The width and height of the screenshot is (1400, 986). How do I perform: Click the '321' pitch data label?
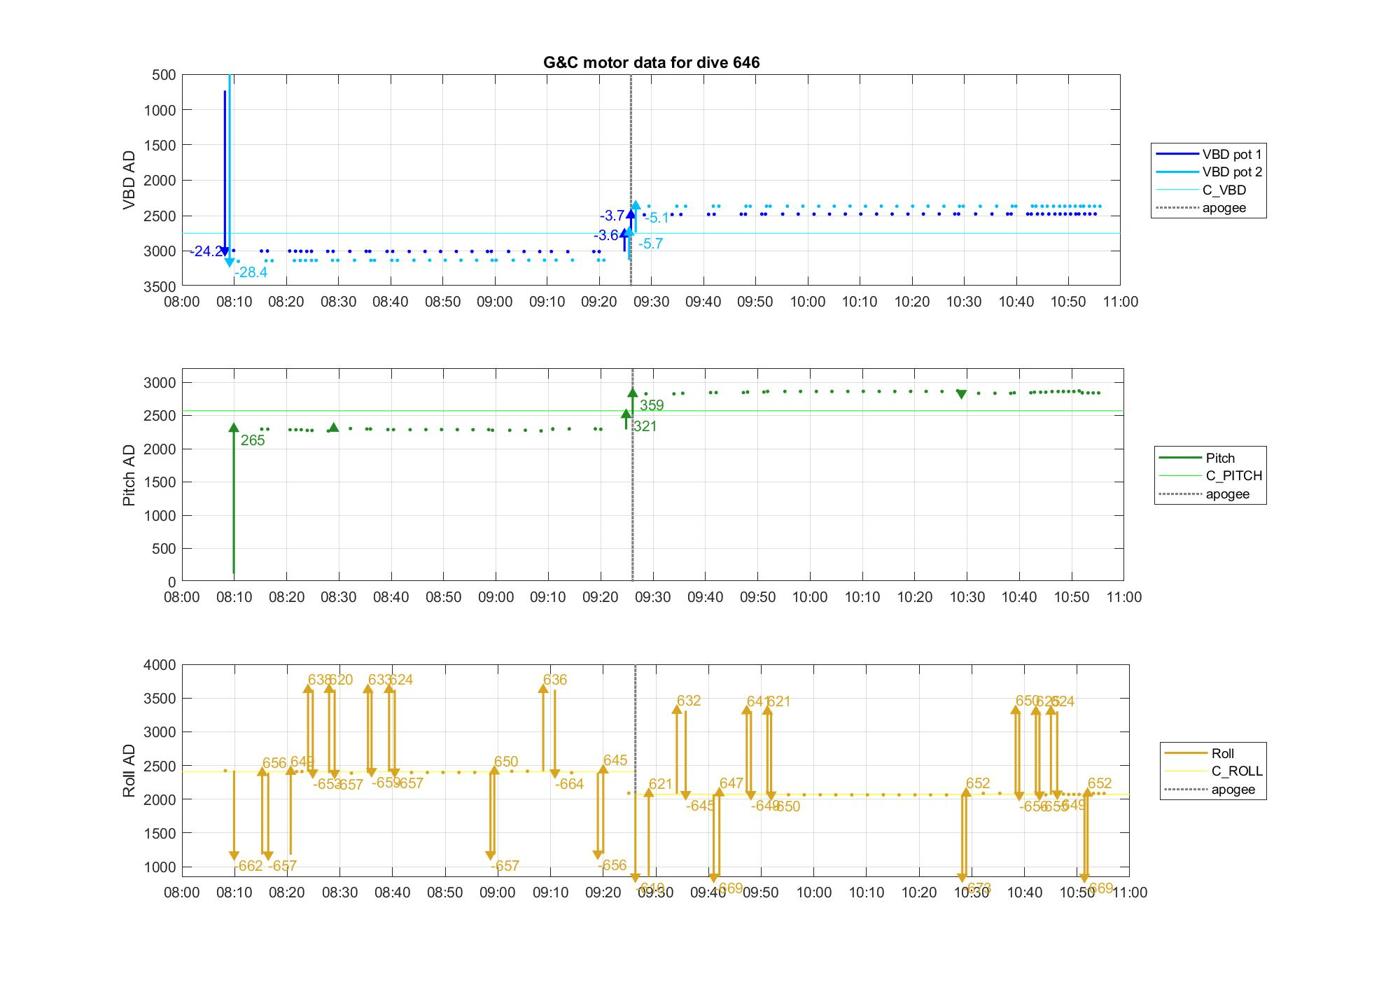click(645, 426)
